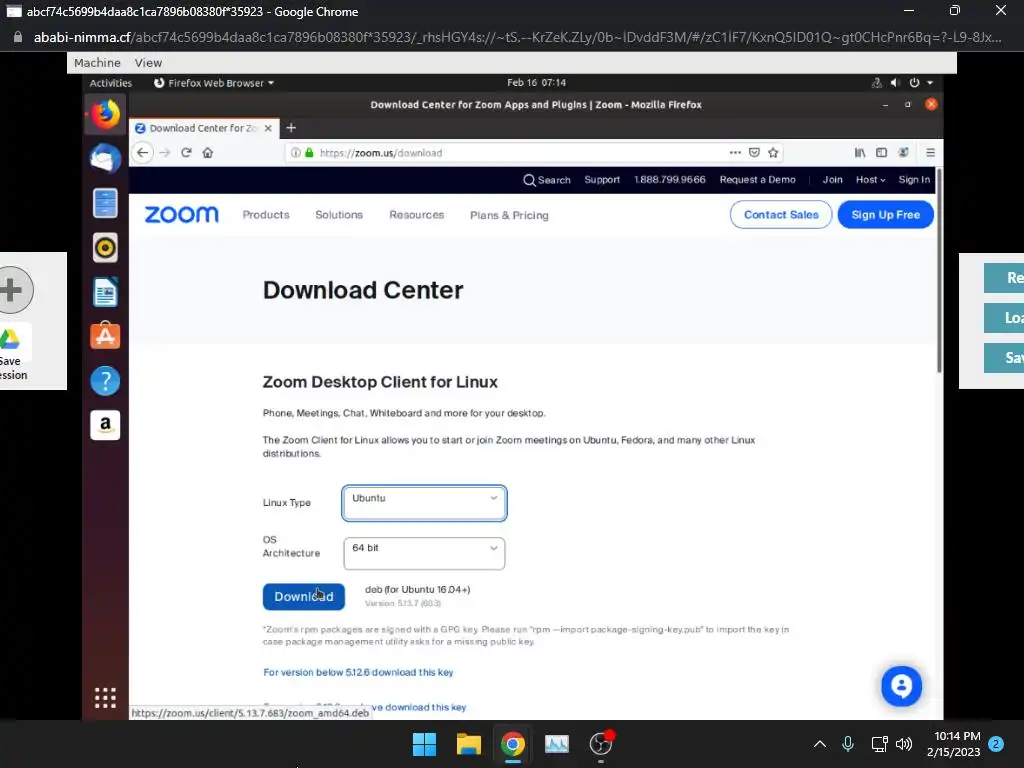This screenshot has width=1024, height=768.
Task: Go to Plans & Pricing
Action: pos(509,216)
